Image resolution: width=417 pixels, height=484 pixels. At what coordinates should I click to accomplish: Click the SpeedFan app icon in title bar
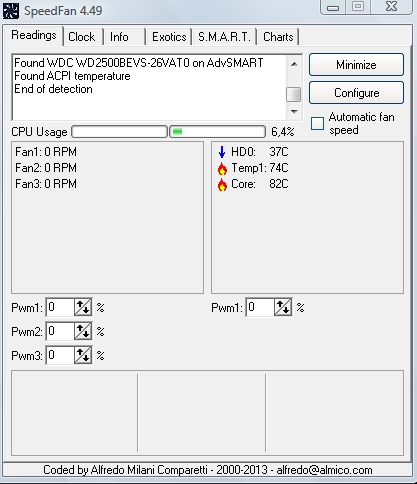[x=11, y=10]
